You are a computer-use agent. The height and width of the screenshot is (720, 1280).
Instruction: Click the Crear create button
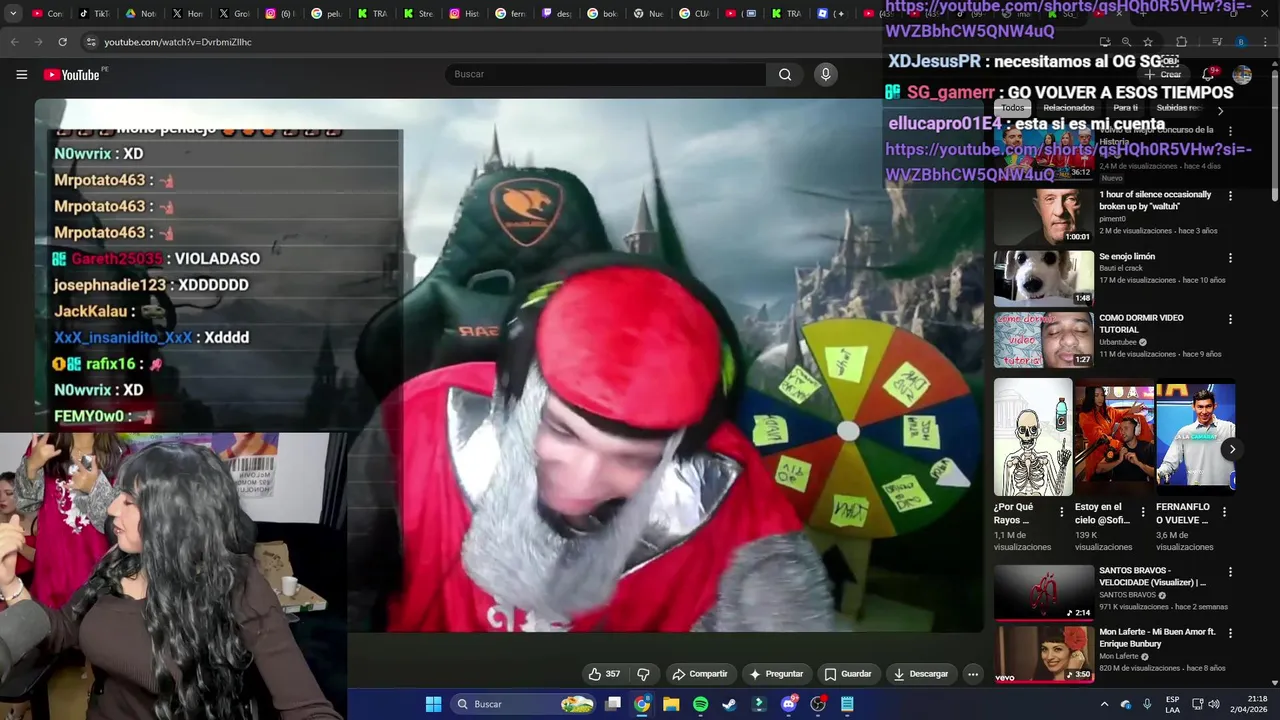tap(1163, 75)
